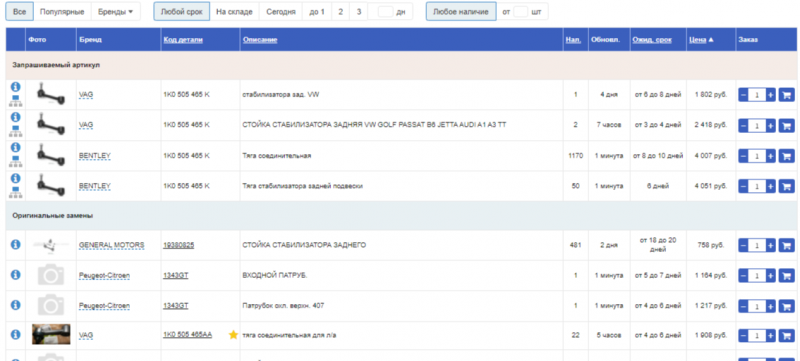Sort table by Ожид. срок column

652,40
